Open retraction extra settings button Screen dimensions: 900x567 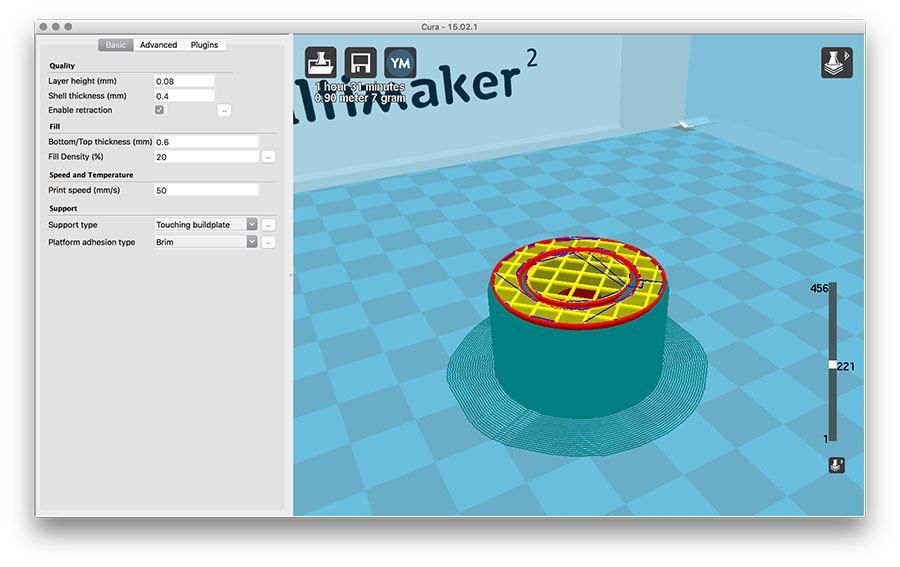click(224, 110)
